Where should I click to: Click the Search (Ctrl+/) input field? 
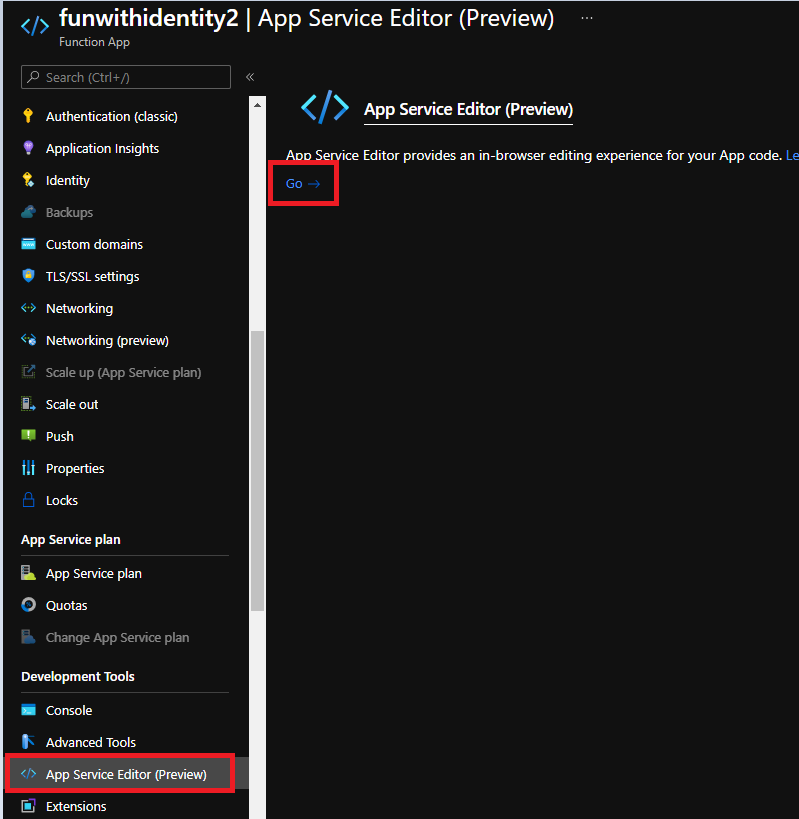(126, 77)
